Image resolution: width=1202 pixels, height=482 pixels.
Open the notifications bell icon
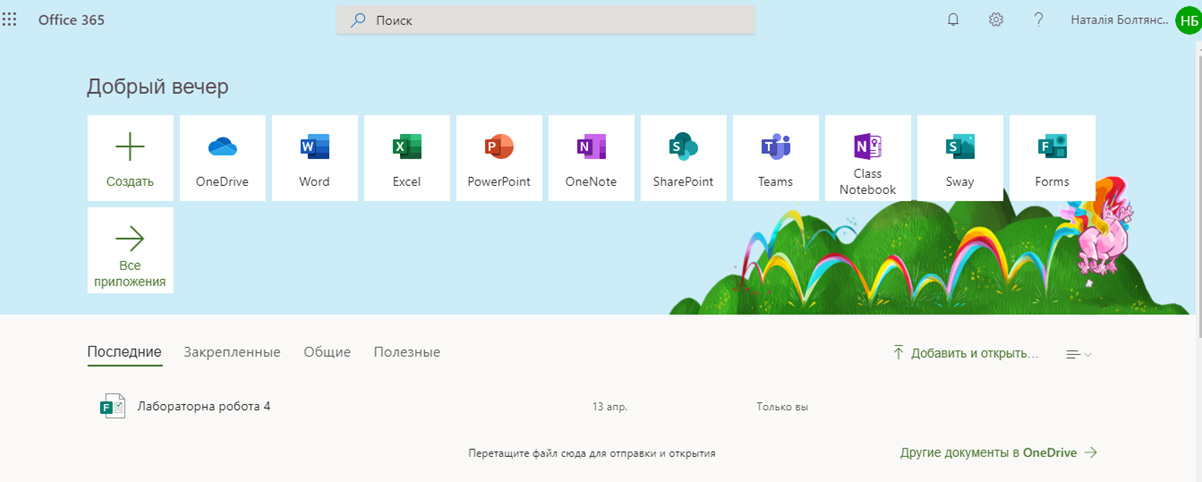pos(953,20)
